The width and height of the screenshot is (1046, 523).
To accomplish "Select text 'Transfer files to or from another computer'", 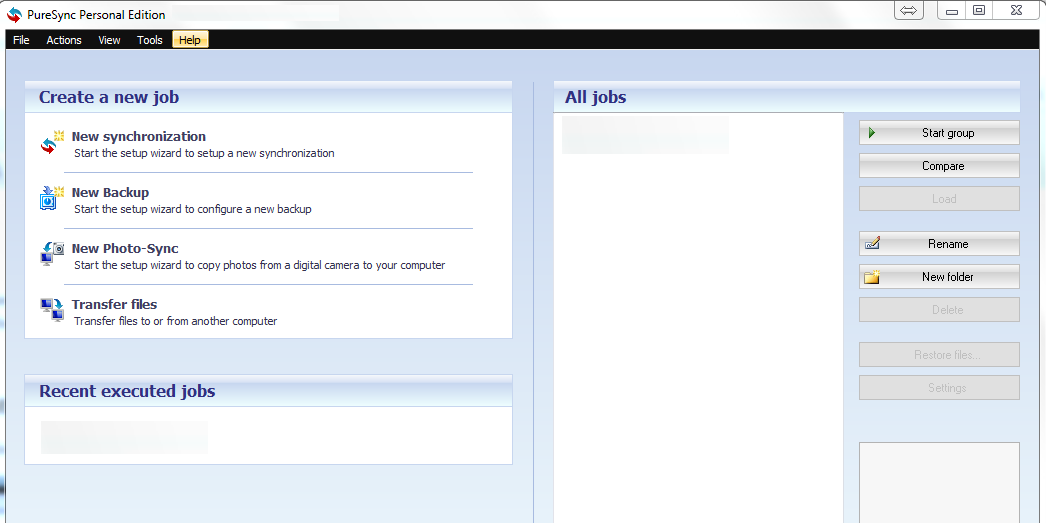I will 175,322.
